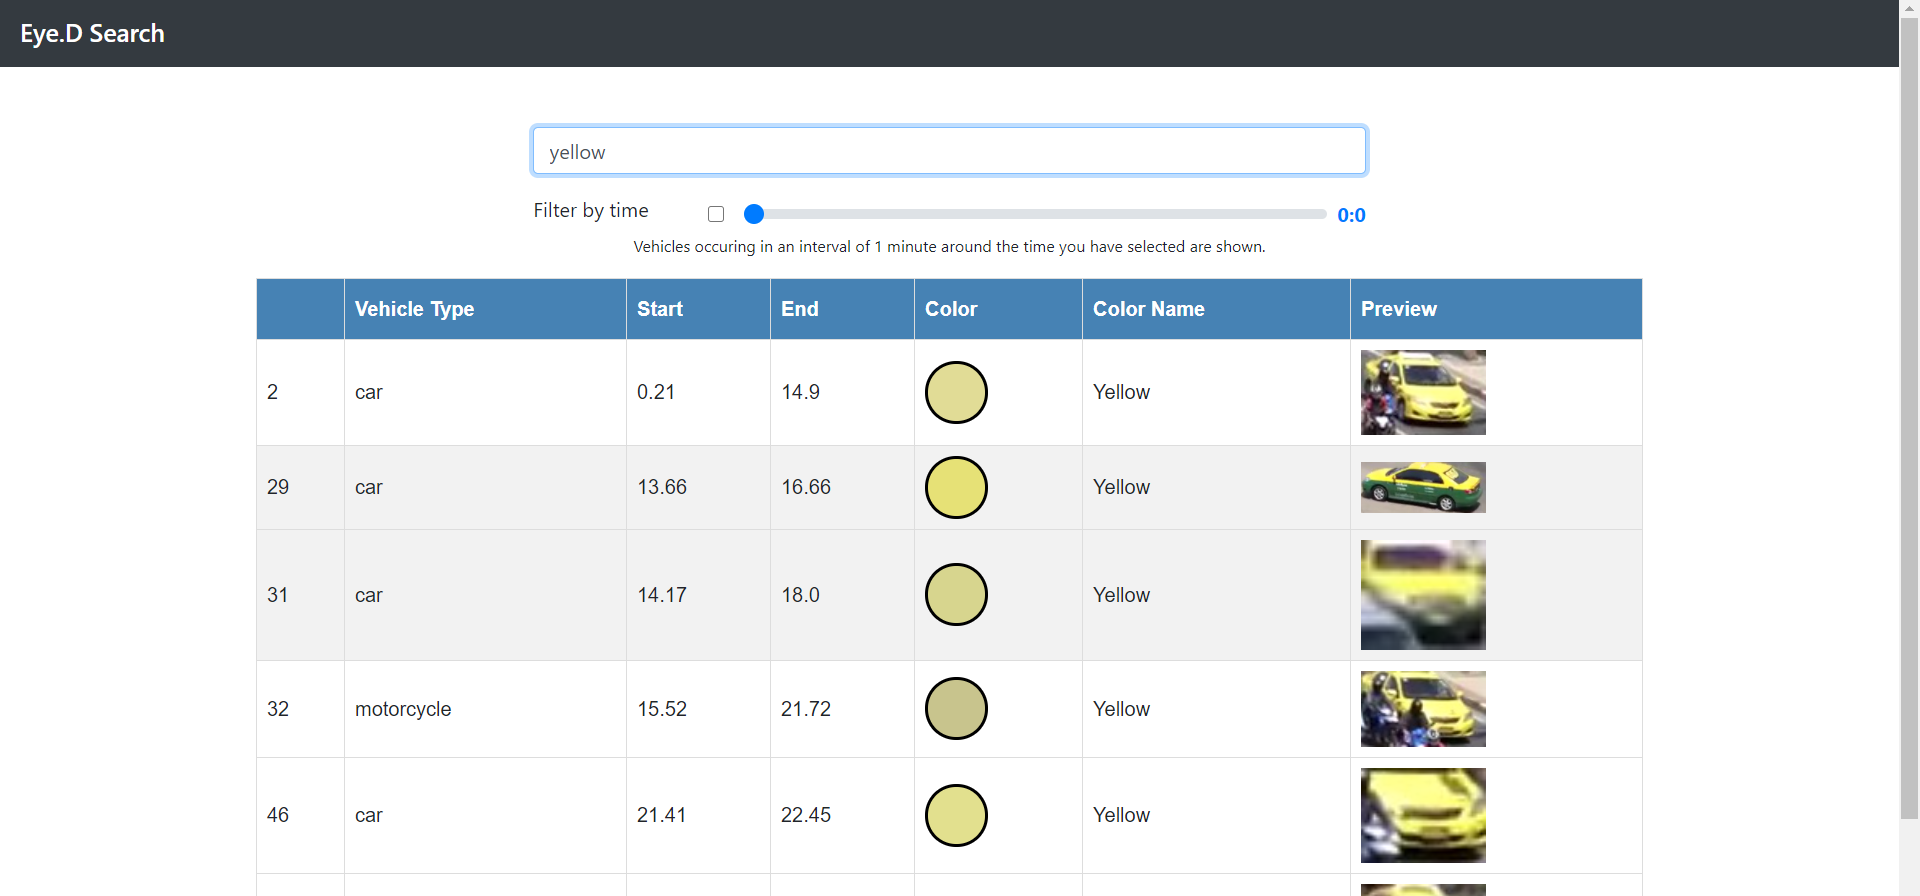Click ID cell 29
This screenshot has width=1920, height=896.
pos(300,487)
